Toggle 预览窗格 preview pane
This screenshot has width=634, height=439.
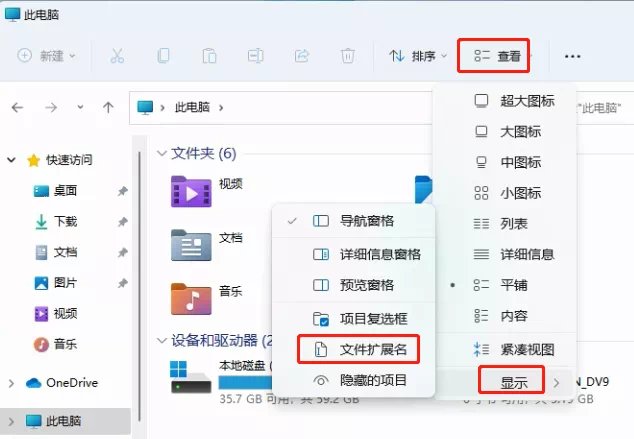coord(353,285)
